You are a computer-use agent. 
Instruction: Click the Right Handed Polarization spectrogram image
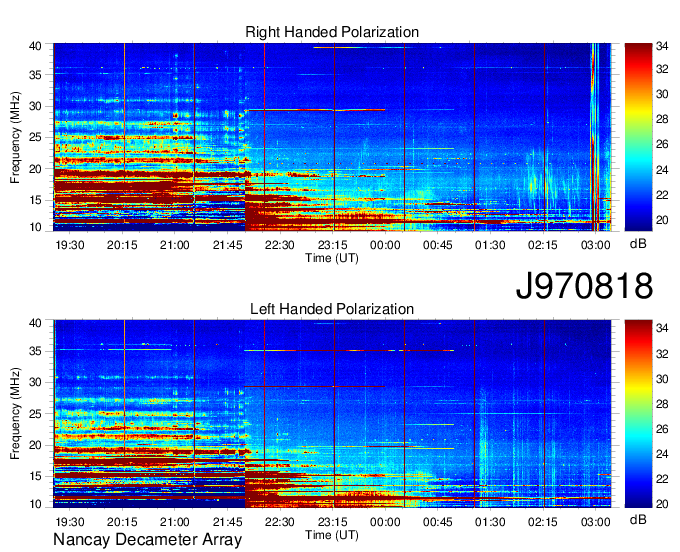pyautogui.click(x=332, y=137)
